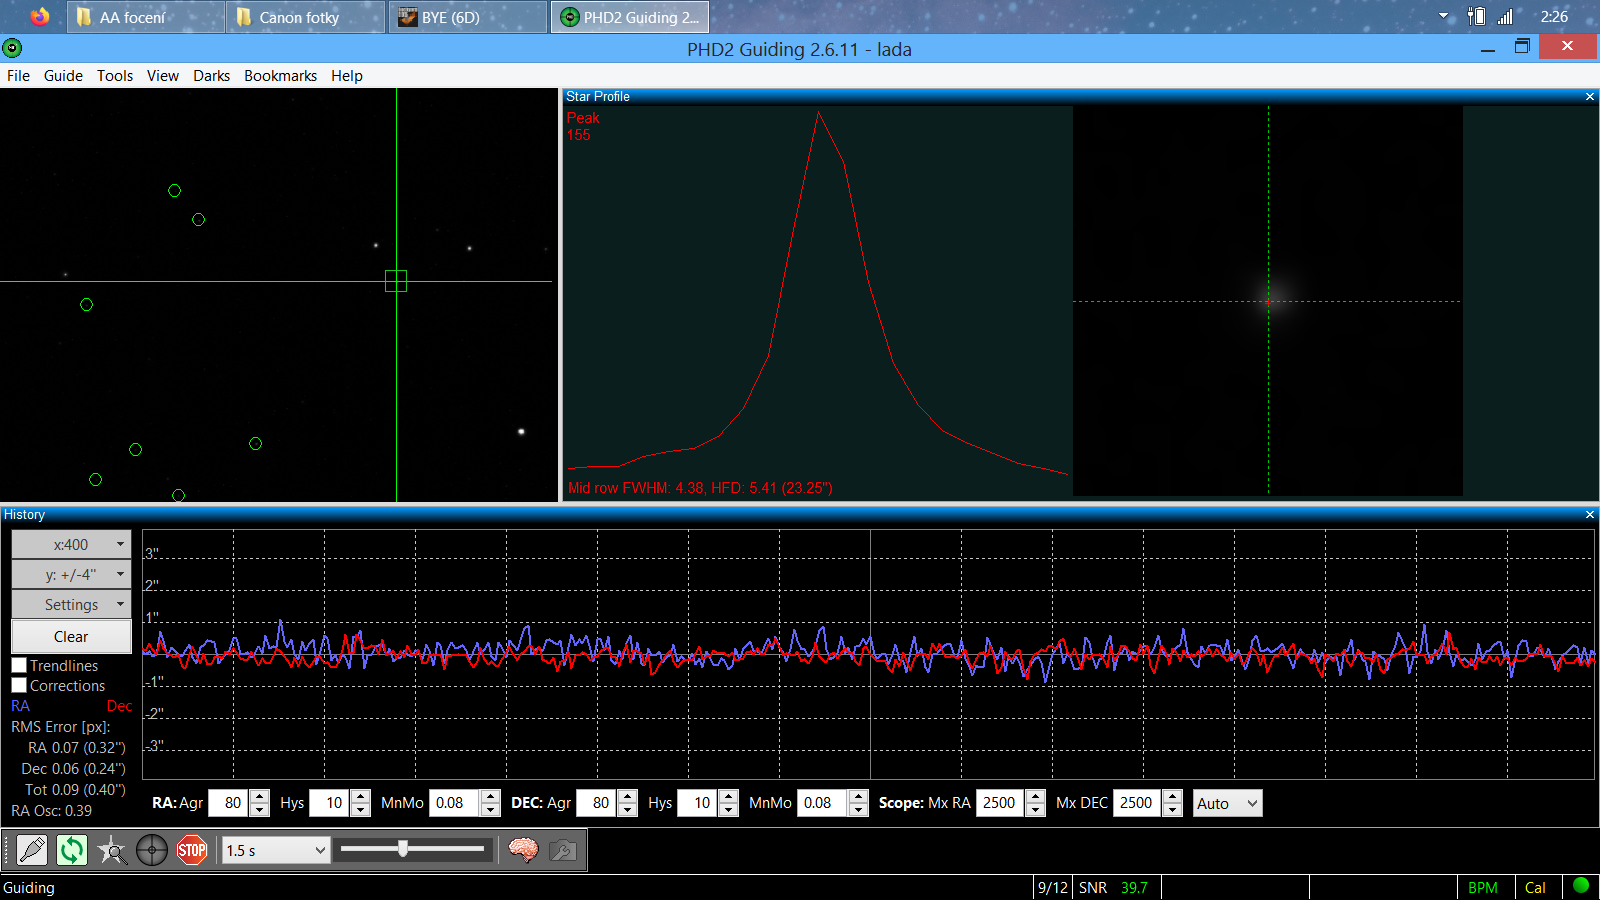Click the camera settings wrench icon
This screenshot has width=1601, height=910.
click(x=563, y=850)
